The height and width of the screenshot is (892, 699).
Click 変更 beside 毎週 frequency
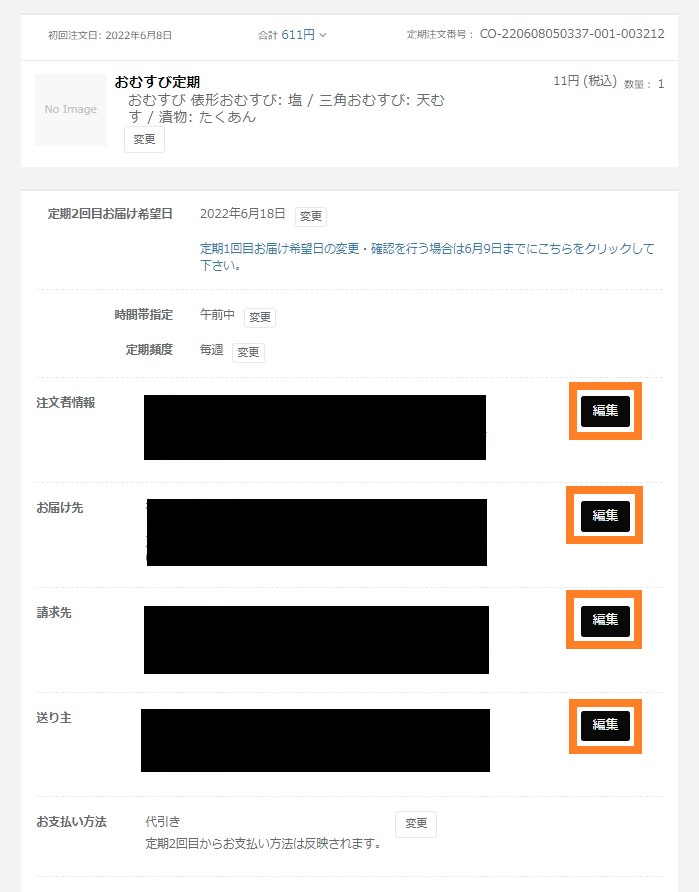click(x=248, y=352)
